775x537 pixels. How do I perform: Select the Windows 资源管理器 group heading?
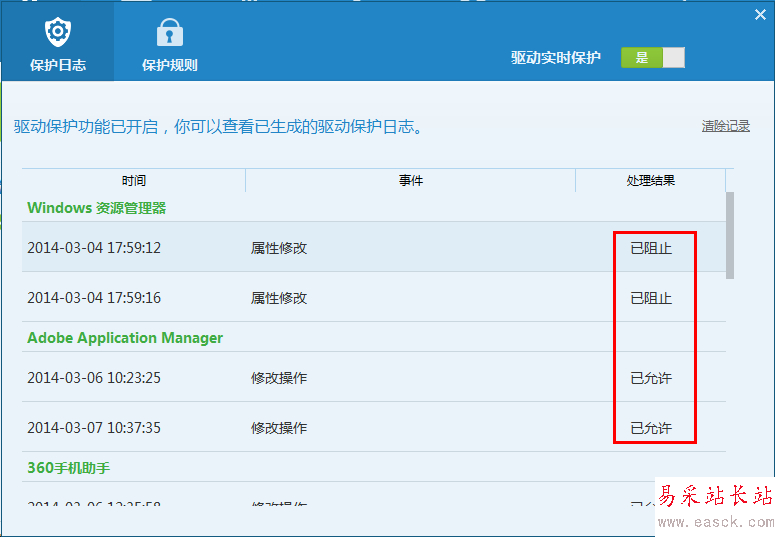[x=96, y=208]
